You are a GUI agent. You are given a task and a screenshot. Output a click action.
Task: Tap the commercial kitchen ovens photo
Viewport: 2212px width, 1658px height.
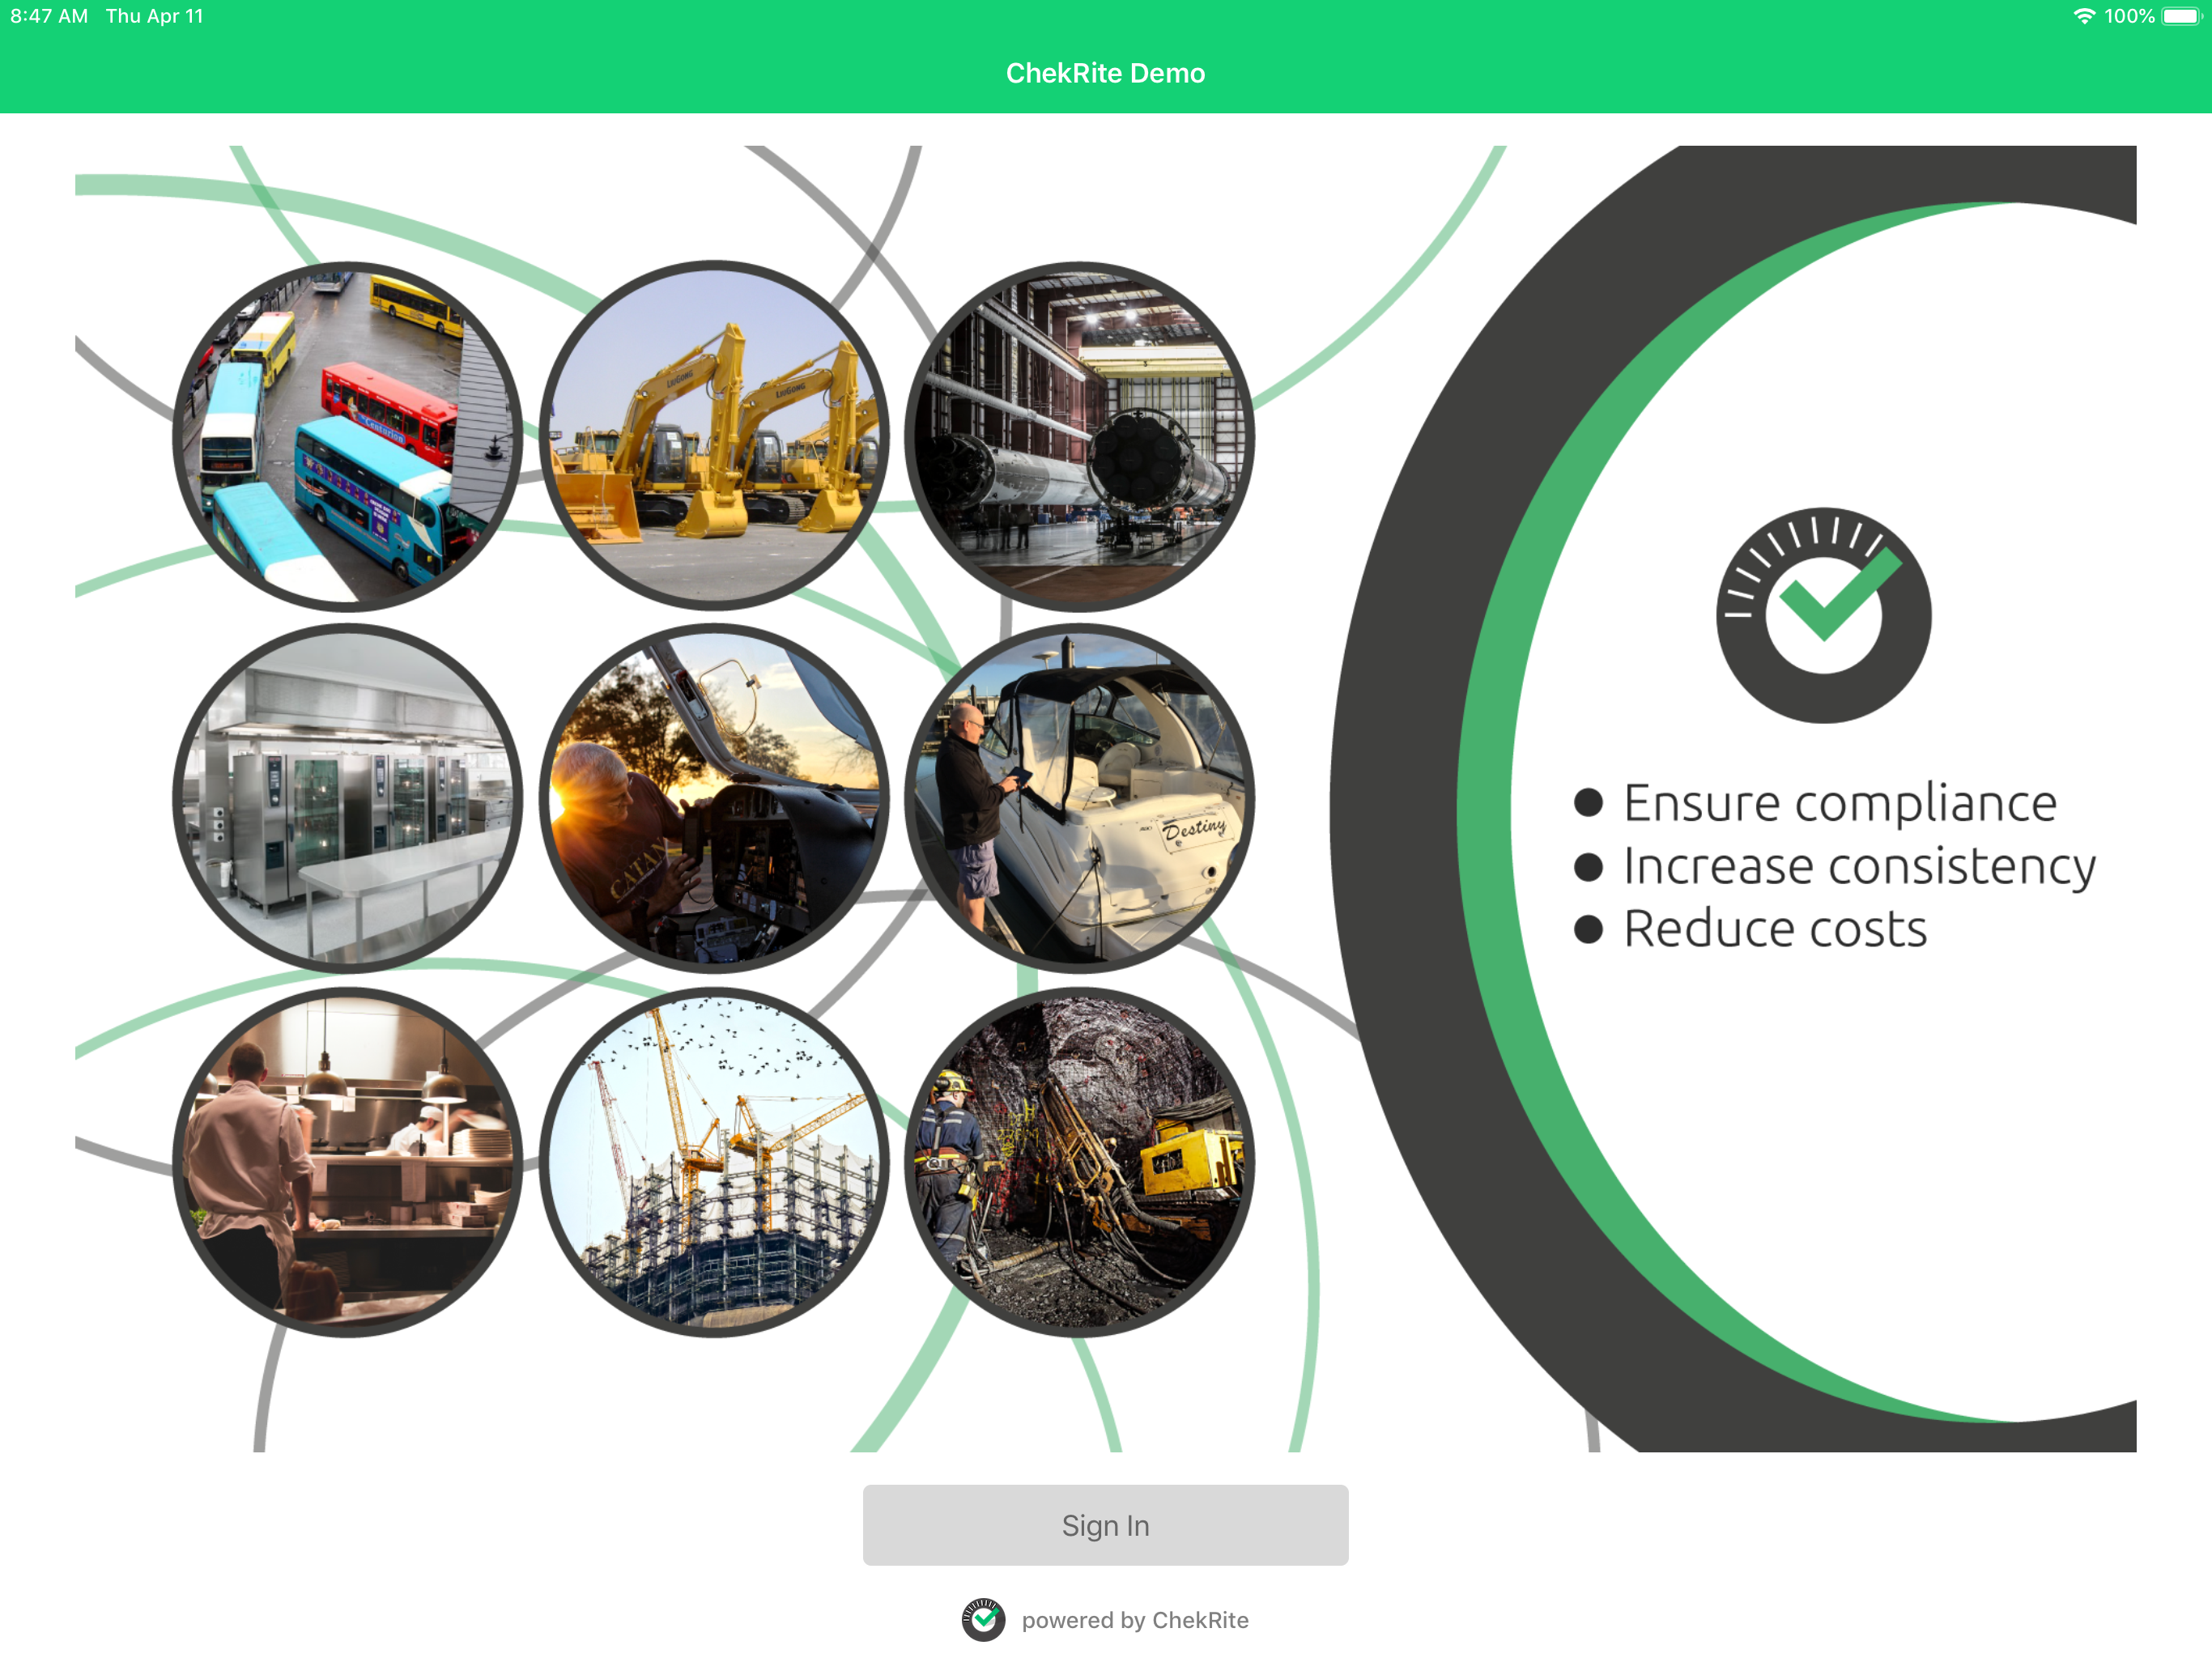click(x=347, y=798)
